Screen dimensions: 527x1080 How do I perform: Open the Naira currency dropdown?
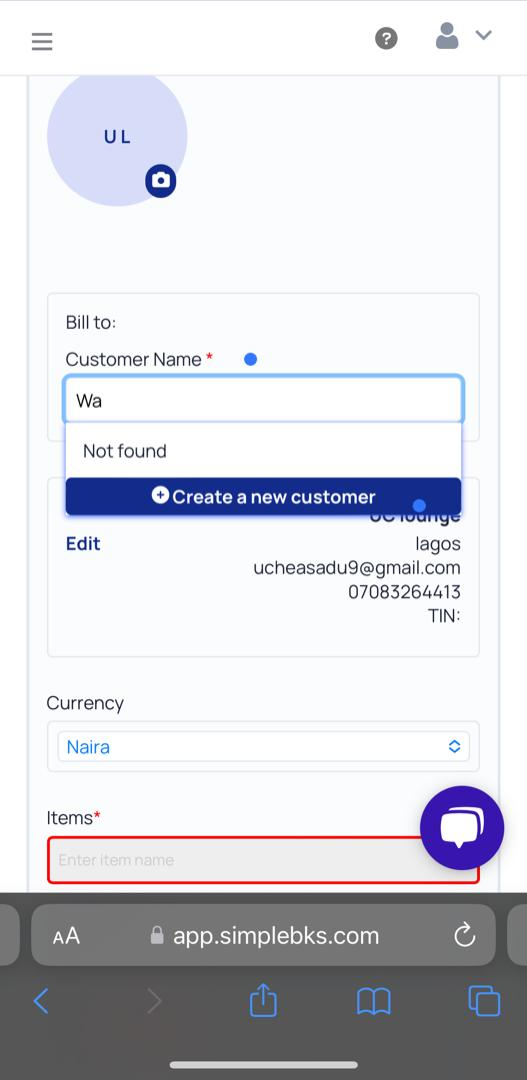coord(263,747)
